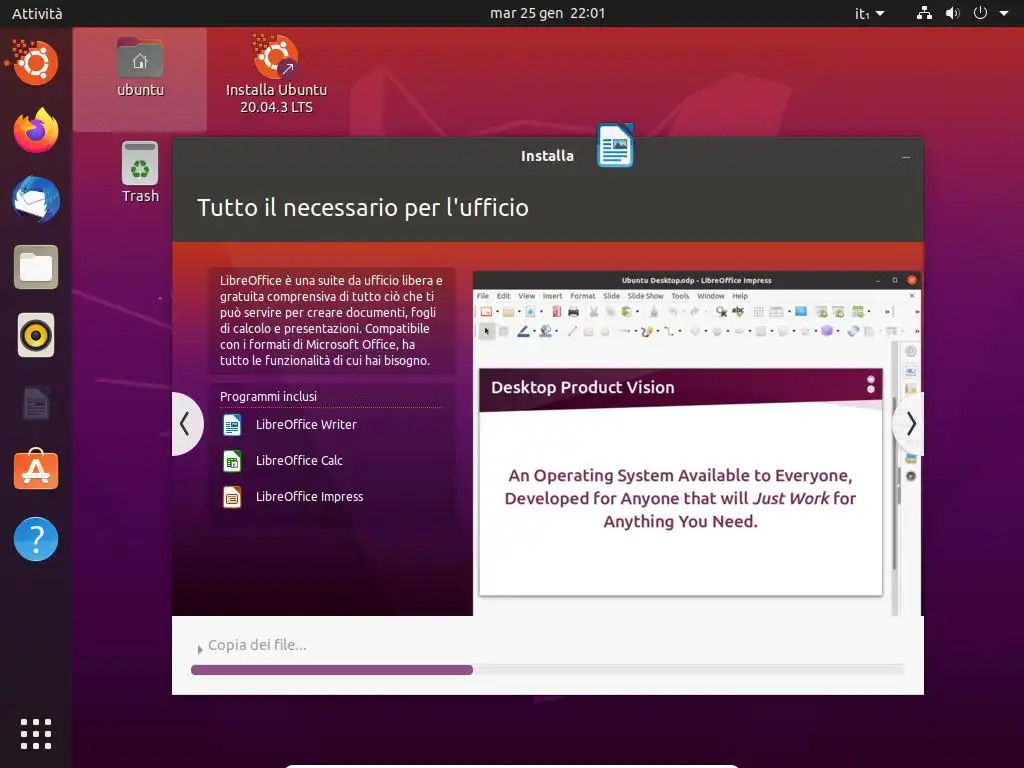
Task: Click the Copia dei file status text
Action: point(257,645)
